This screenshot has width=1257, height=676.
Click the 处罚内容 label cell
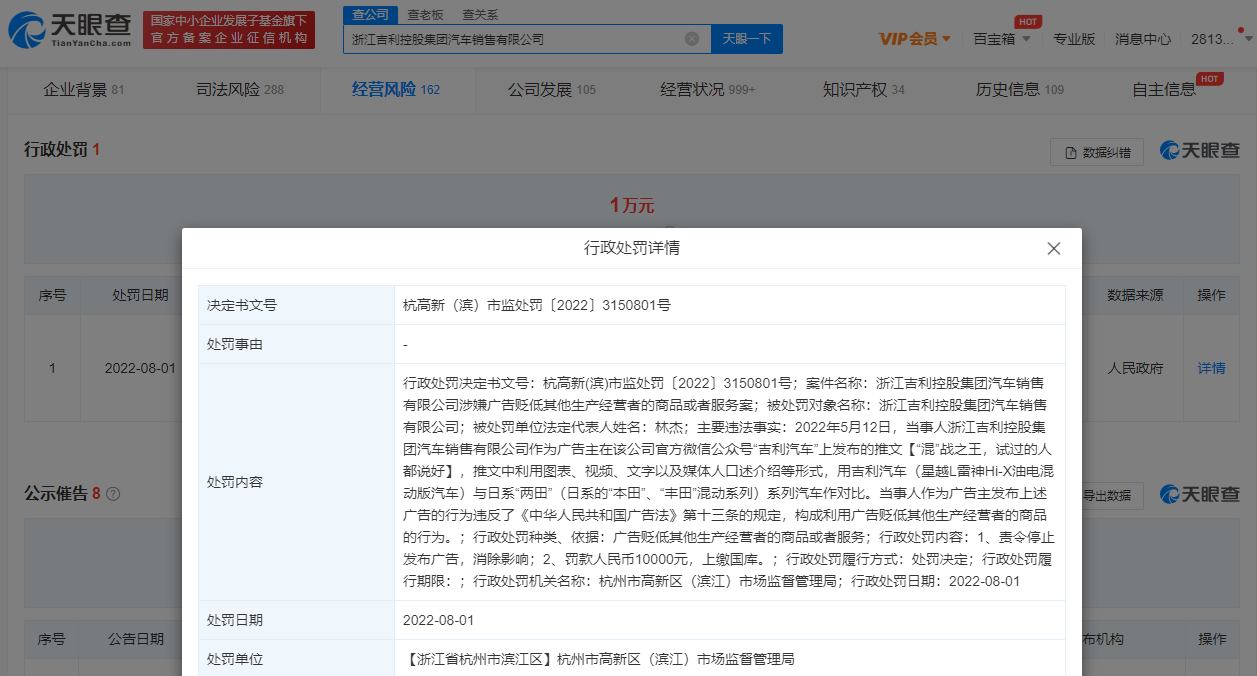click(x=296, y=482)
